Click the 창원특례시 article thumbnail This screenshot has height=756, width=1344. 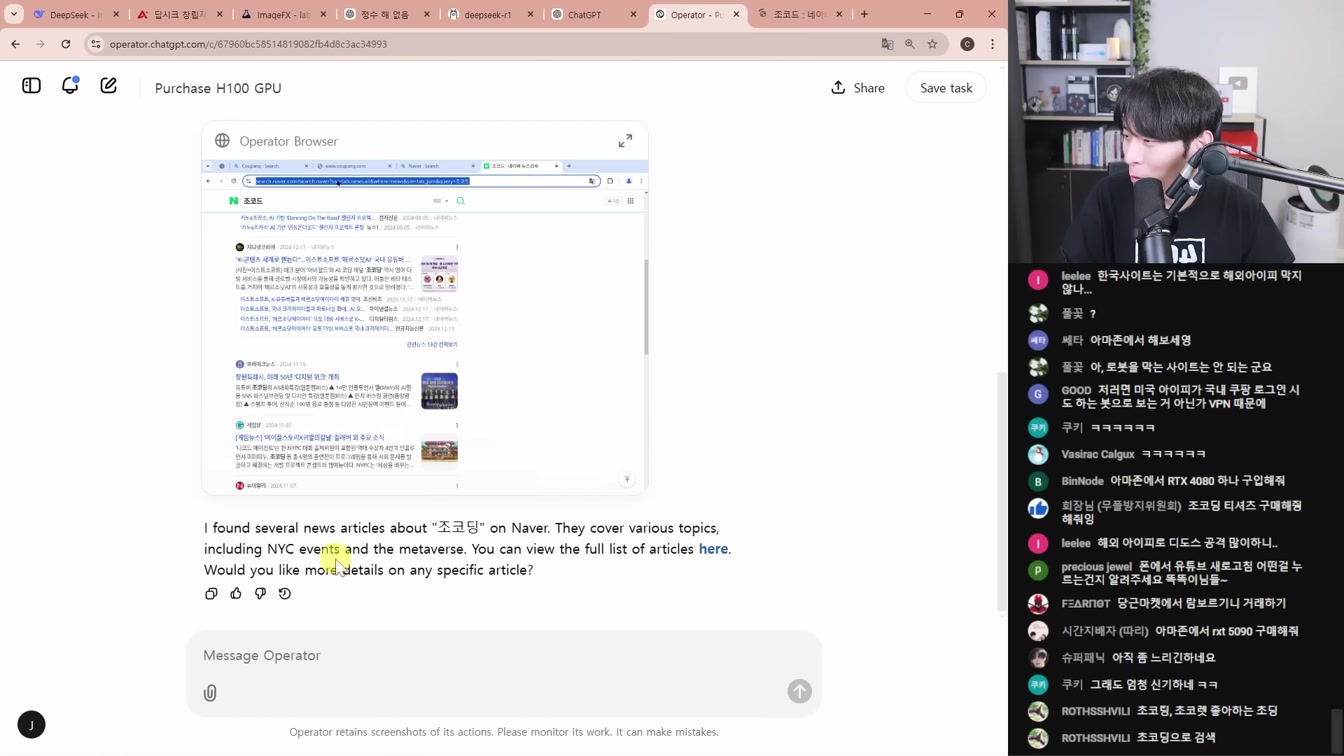tap(439, 391)
